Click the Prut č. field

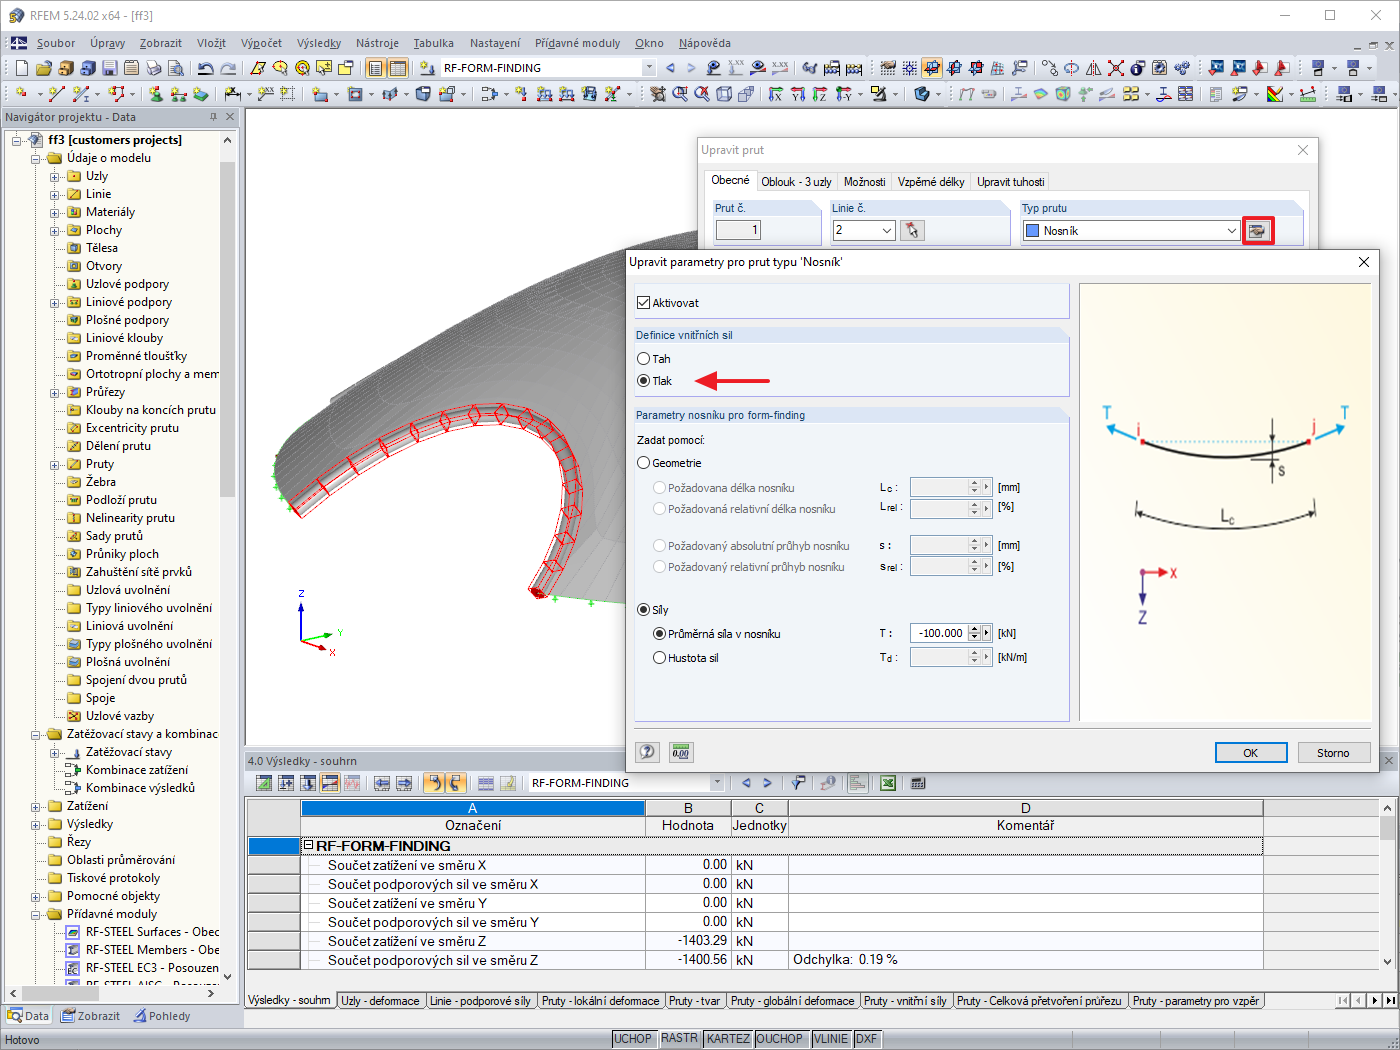point(738,230)
